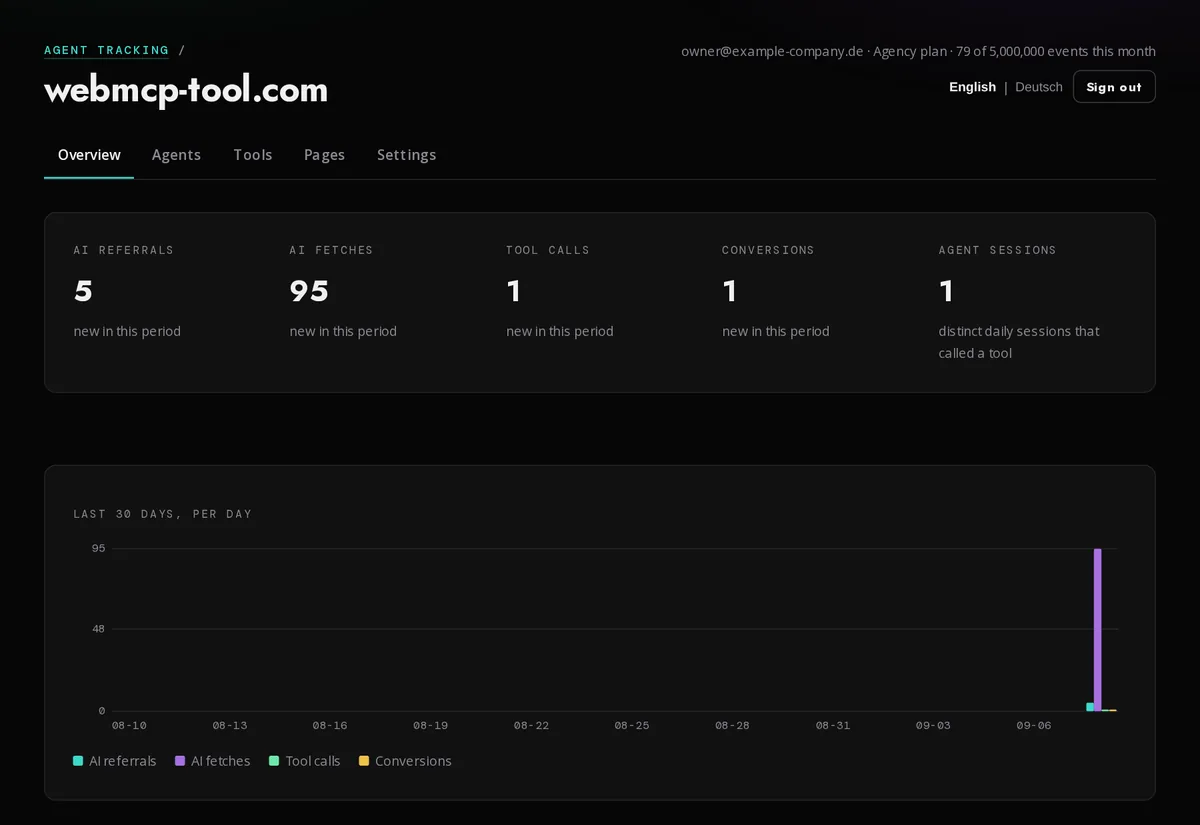
Task: Click the 95 y-axis label
Action: click(x=98, y=548)
